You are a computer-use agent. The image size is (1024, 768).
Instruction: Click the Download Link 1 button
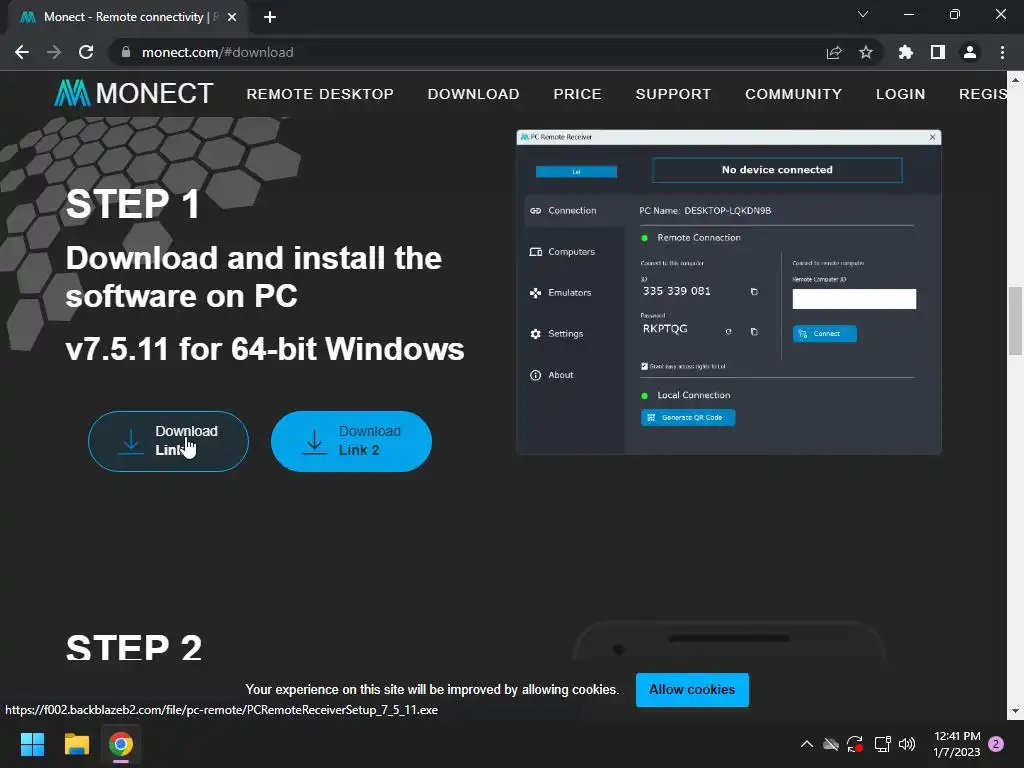[x=168, y=441]
